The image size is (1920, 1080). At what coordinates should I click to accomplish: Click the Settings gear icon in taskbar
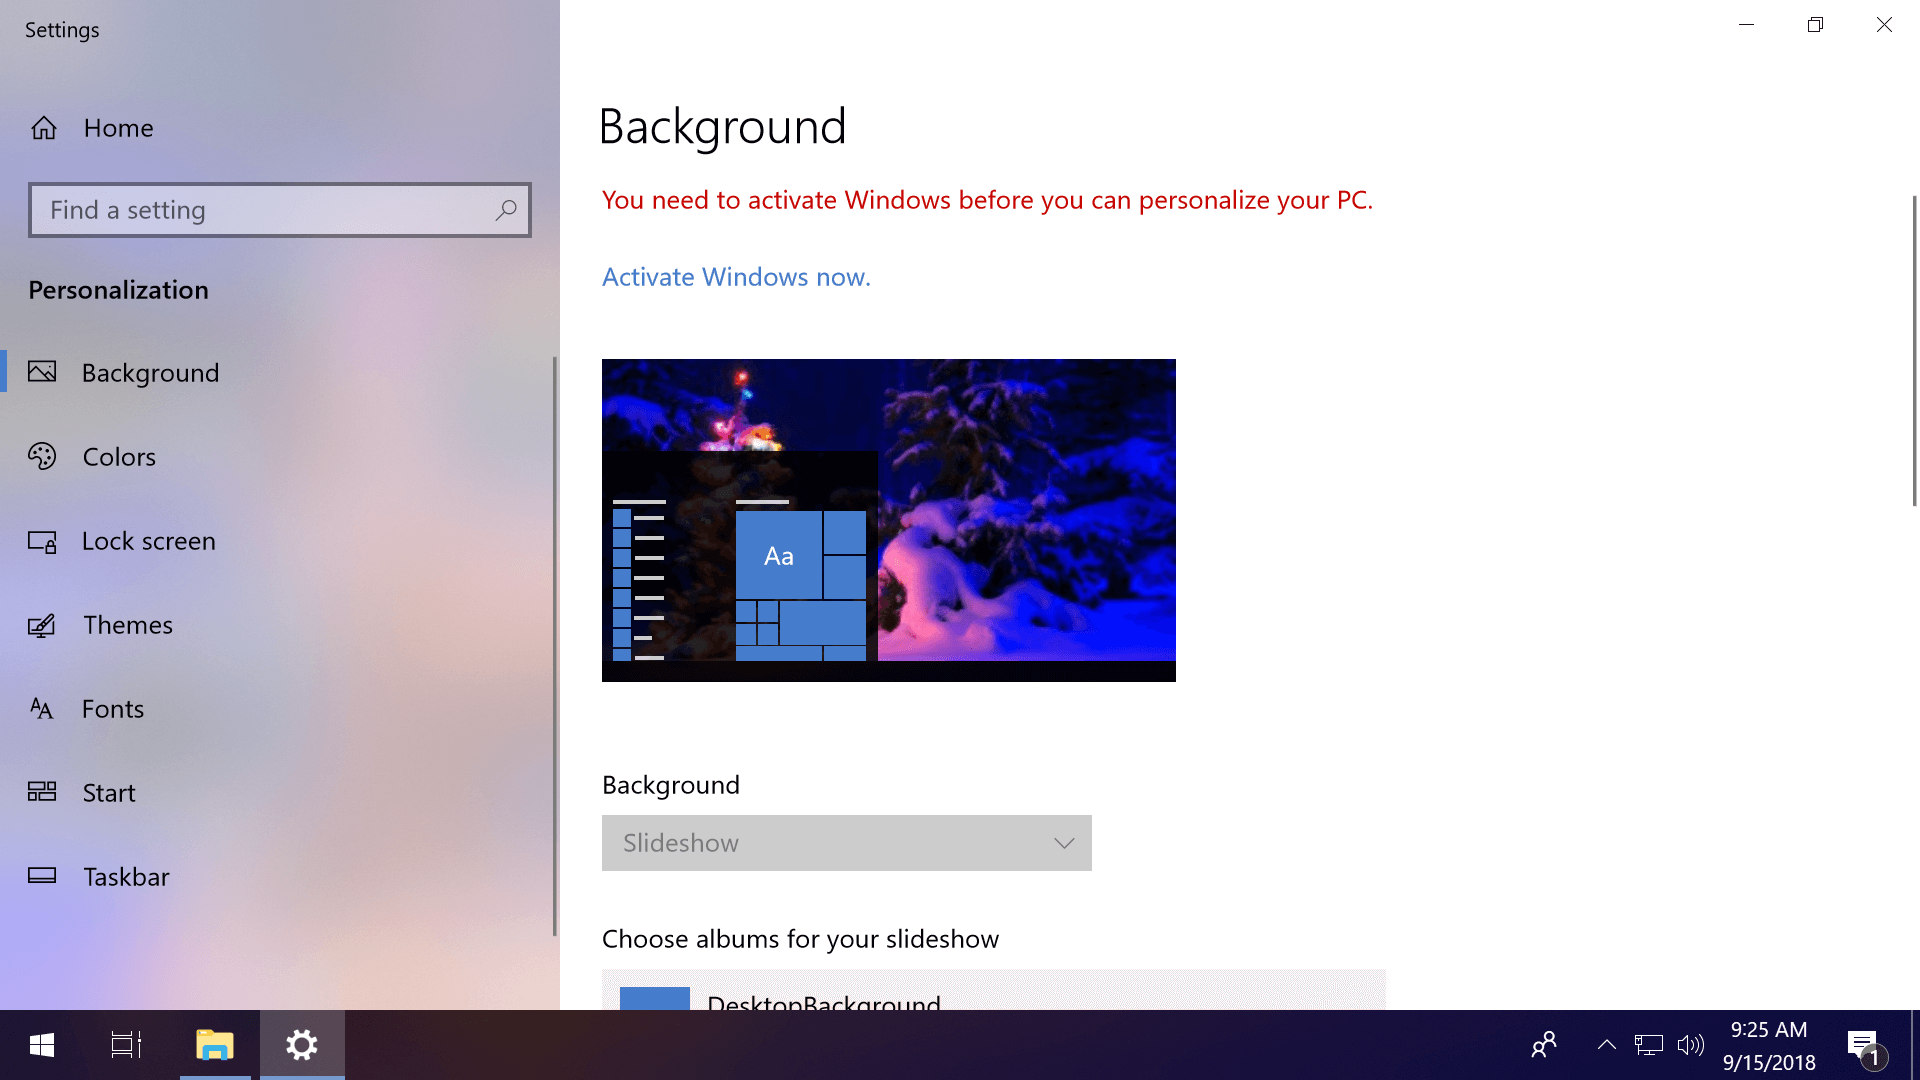(x=301, y=1044)
